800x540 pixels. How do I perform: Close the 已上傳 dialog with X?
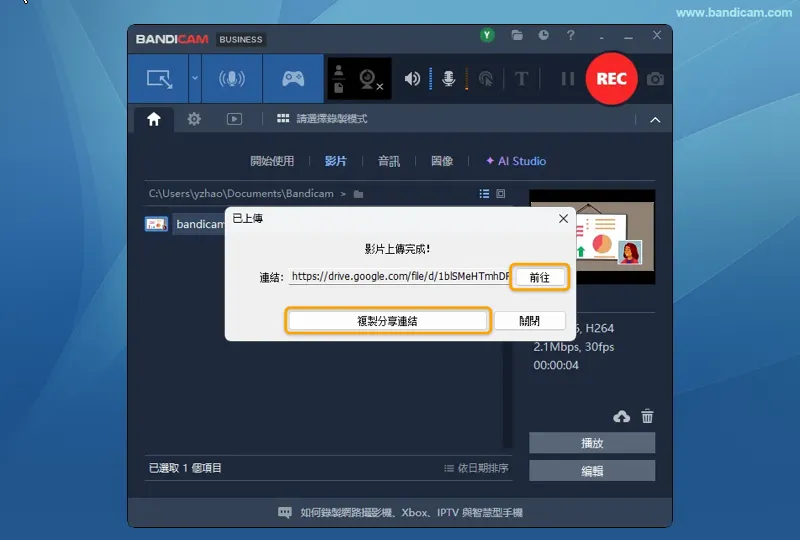click(563, 218)
